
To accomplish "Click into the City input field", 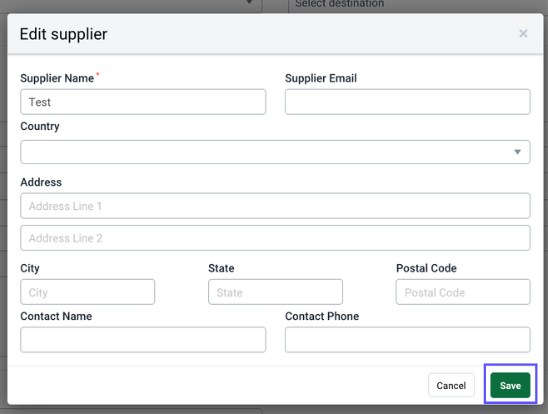I will click(87, 292).
